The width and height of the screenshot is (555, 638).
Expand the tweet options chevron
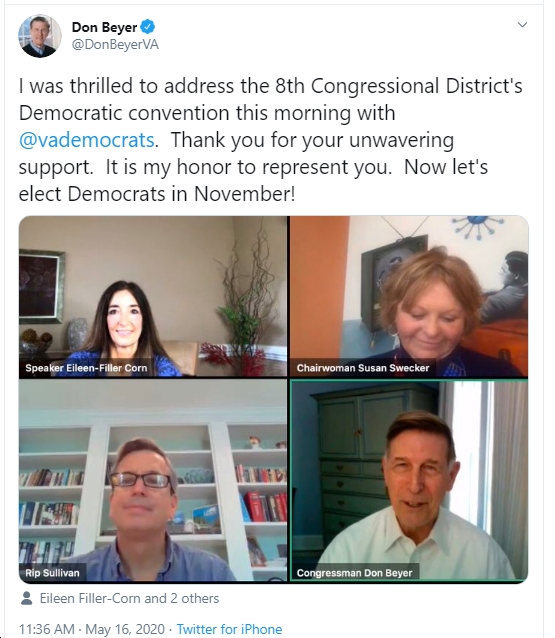pyautogui.click(x=522, y=25)
